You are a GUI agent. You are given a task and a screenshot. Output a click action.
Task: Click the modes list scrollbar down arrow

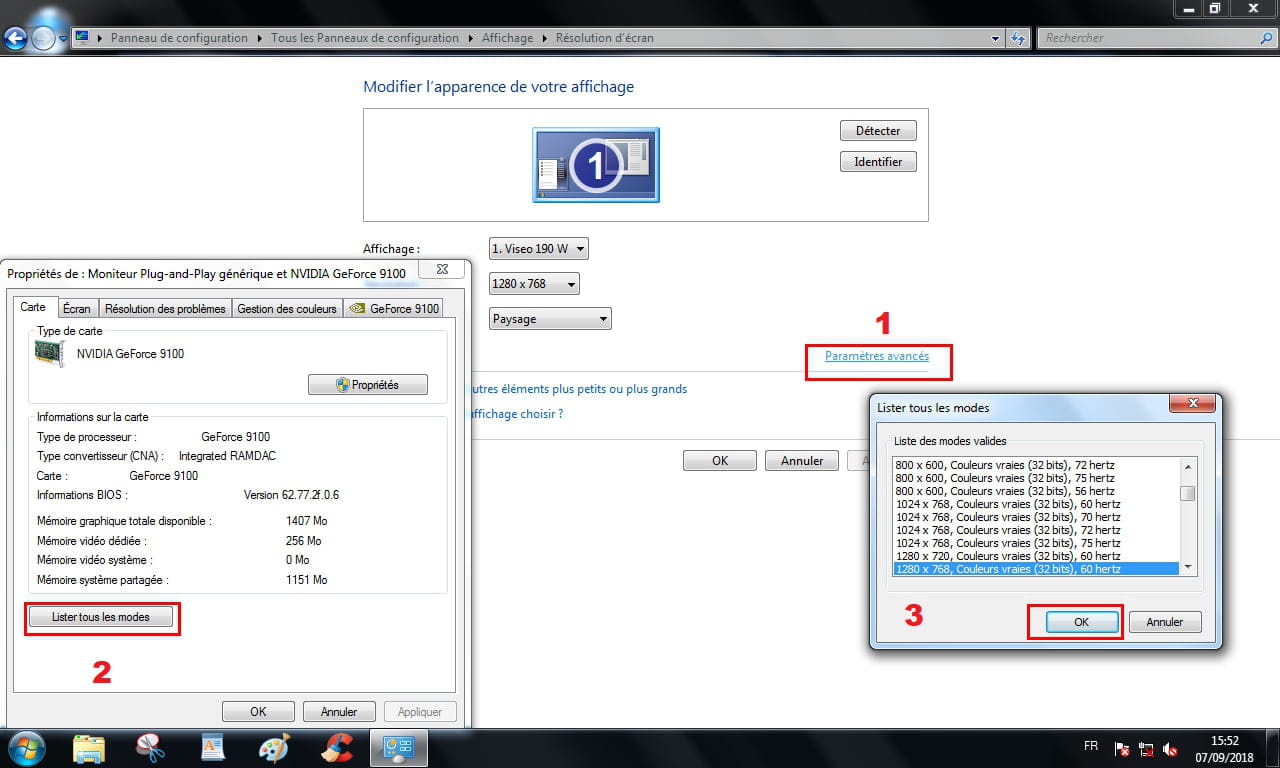[1188, 568]
